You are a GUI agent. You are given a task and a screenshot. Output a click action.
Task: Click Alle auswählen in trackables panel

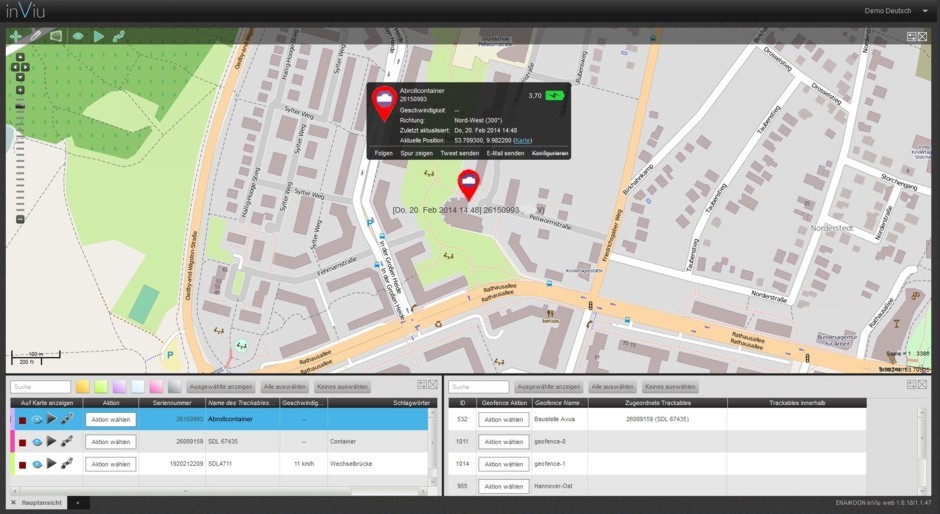click(285, 387)
